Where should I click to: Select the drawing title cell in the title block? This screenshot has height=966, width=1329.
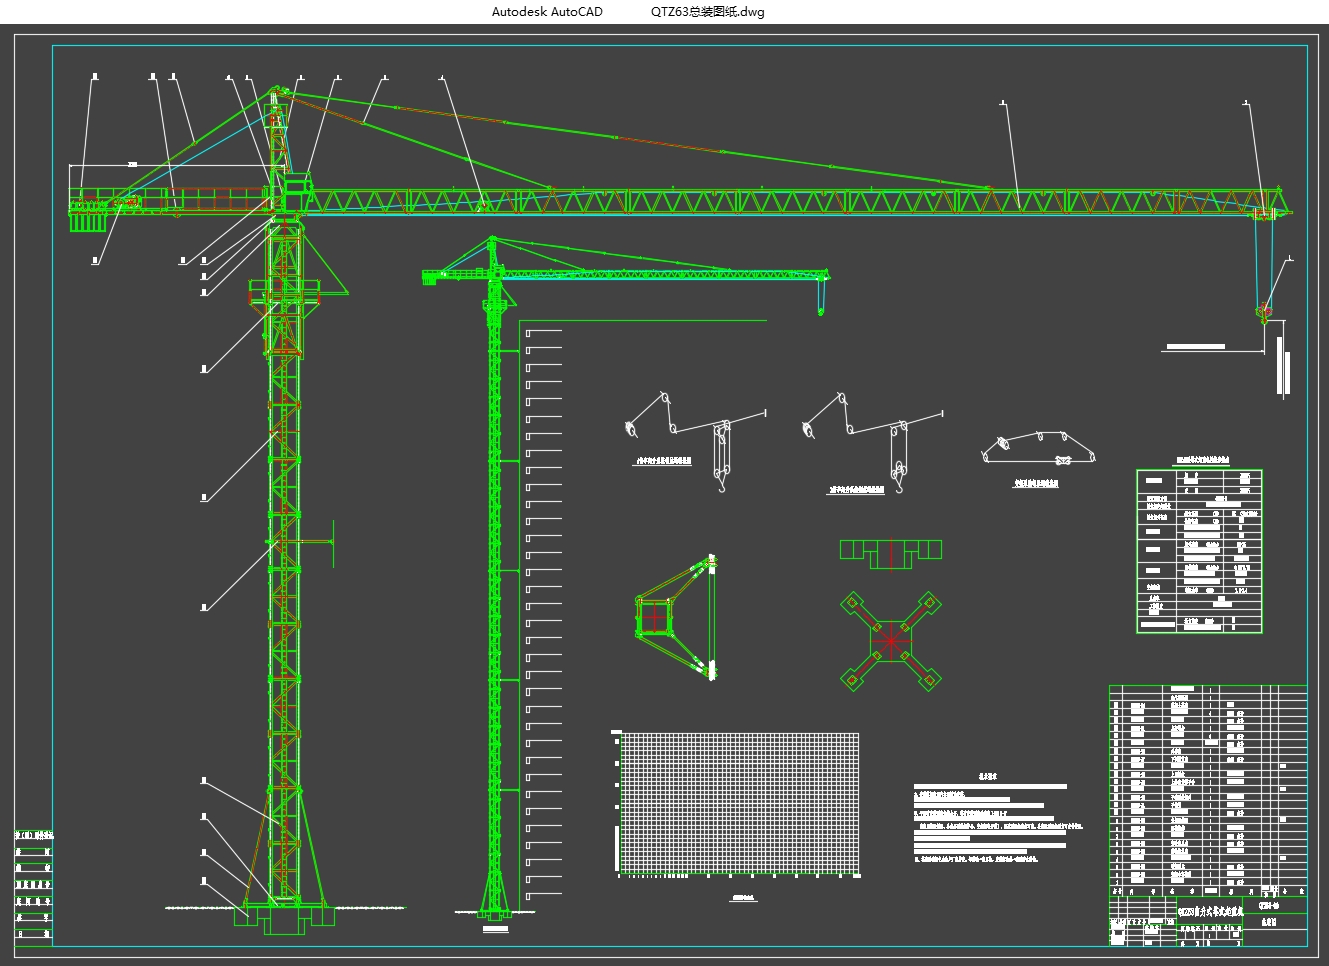pos(1210,911)
